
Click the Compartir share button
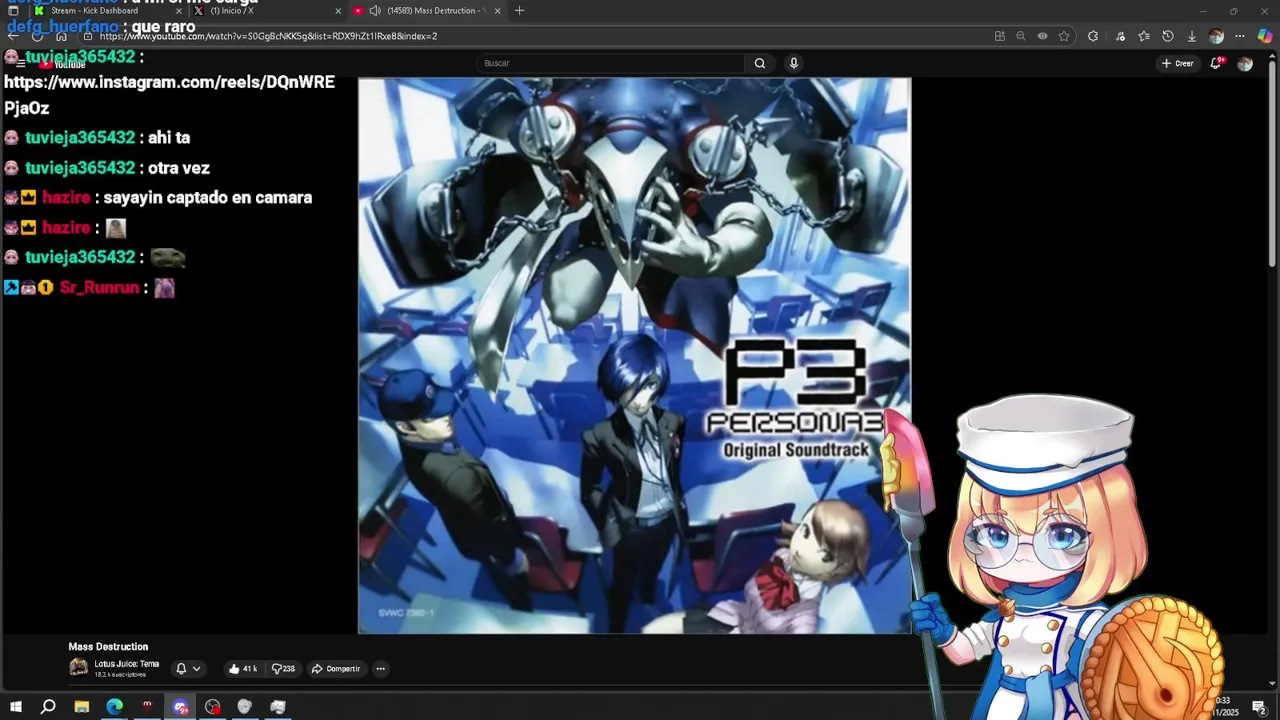tap(335, 669)
